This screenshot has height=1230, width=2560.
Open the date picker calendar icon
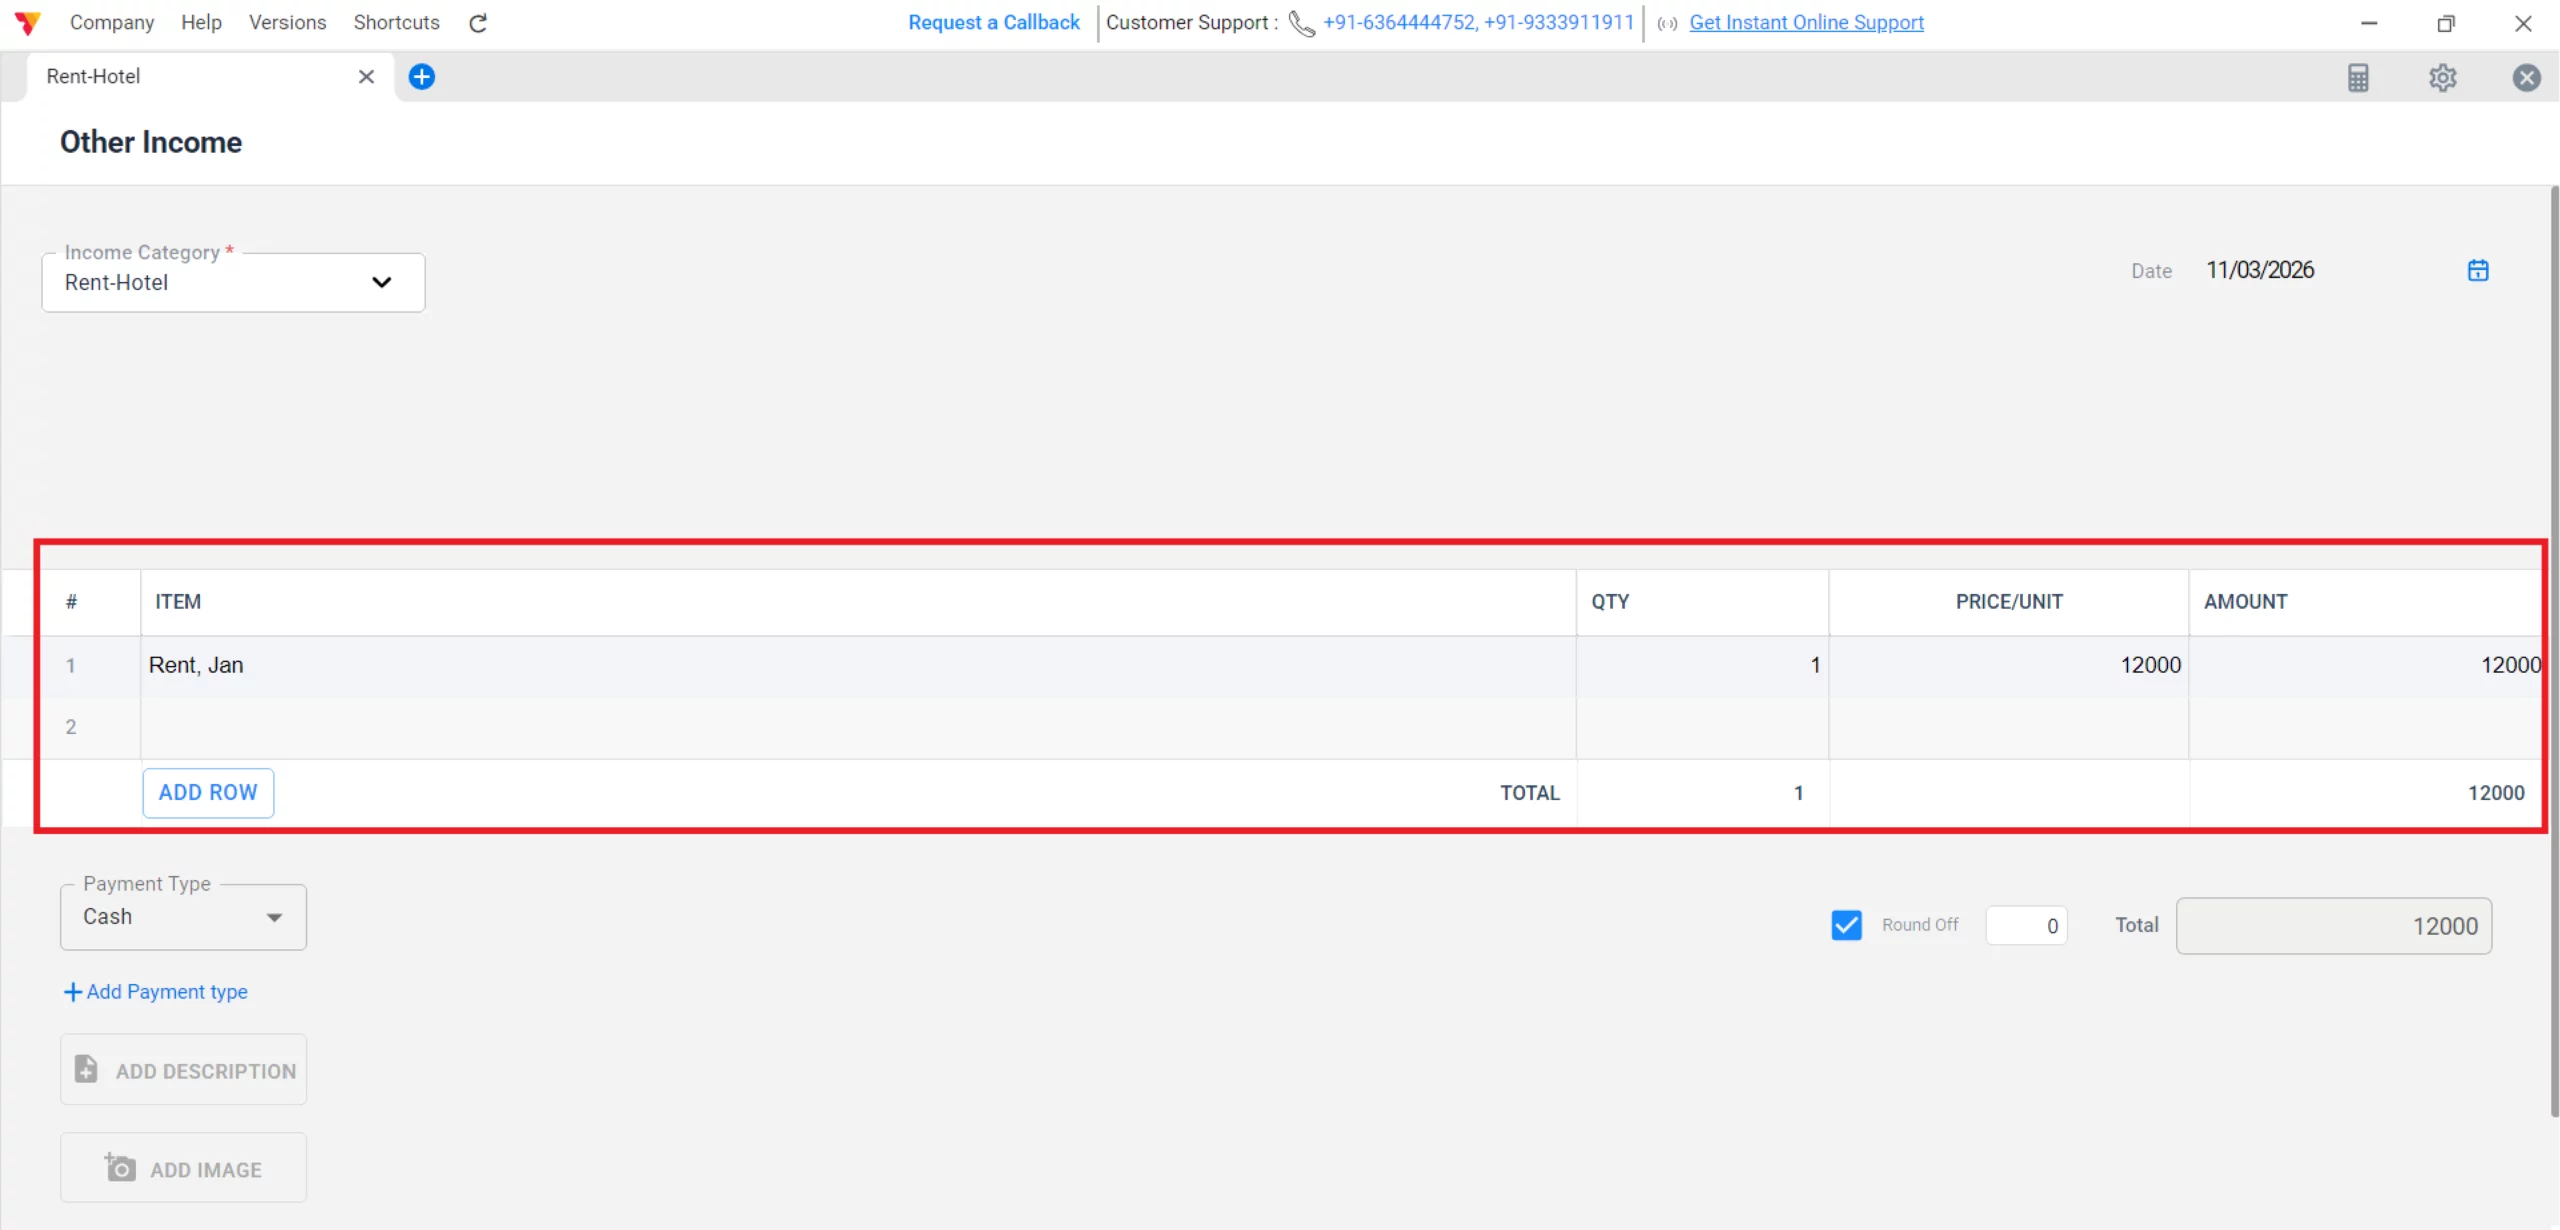(x=2478, y=269)
